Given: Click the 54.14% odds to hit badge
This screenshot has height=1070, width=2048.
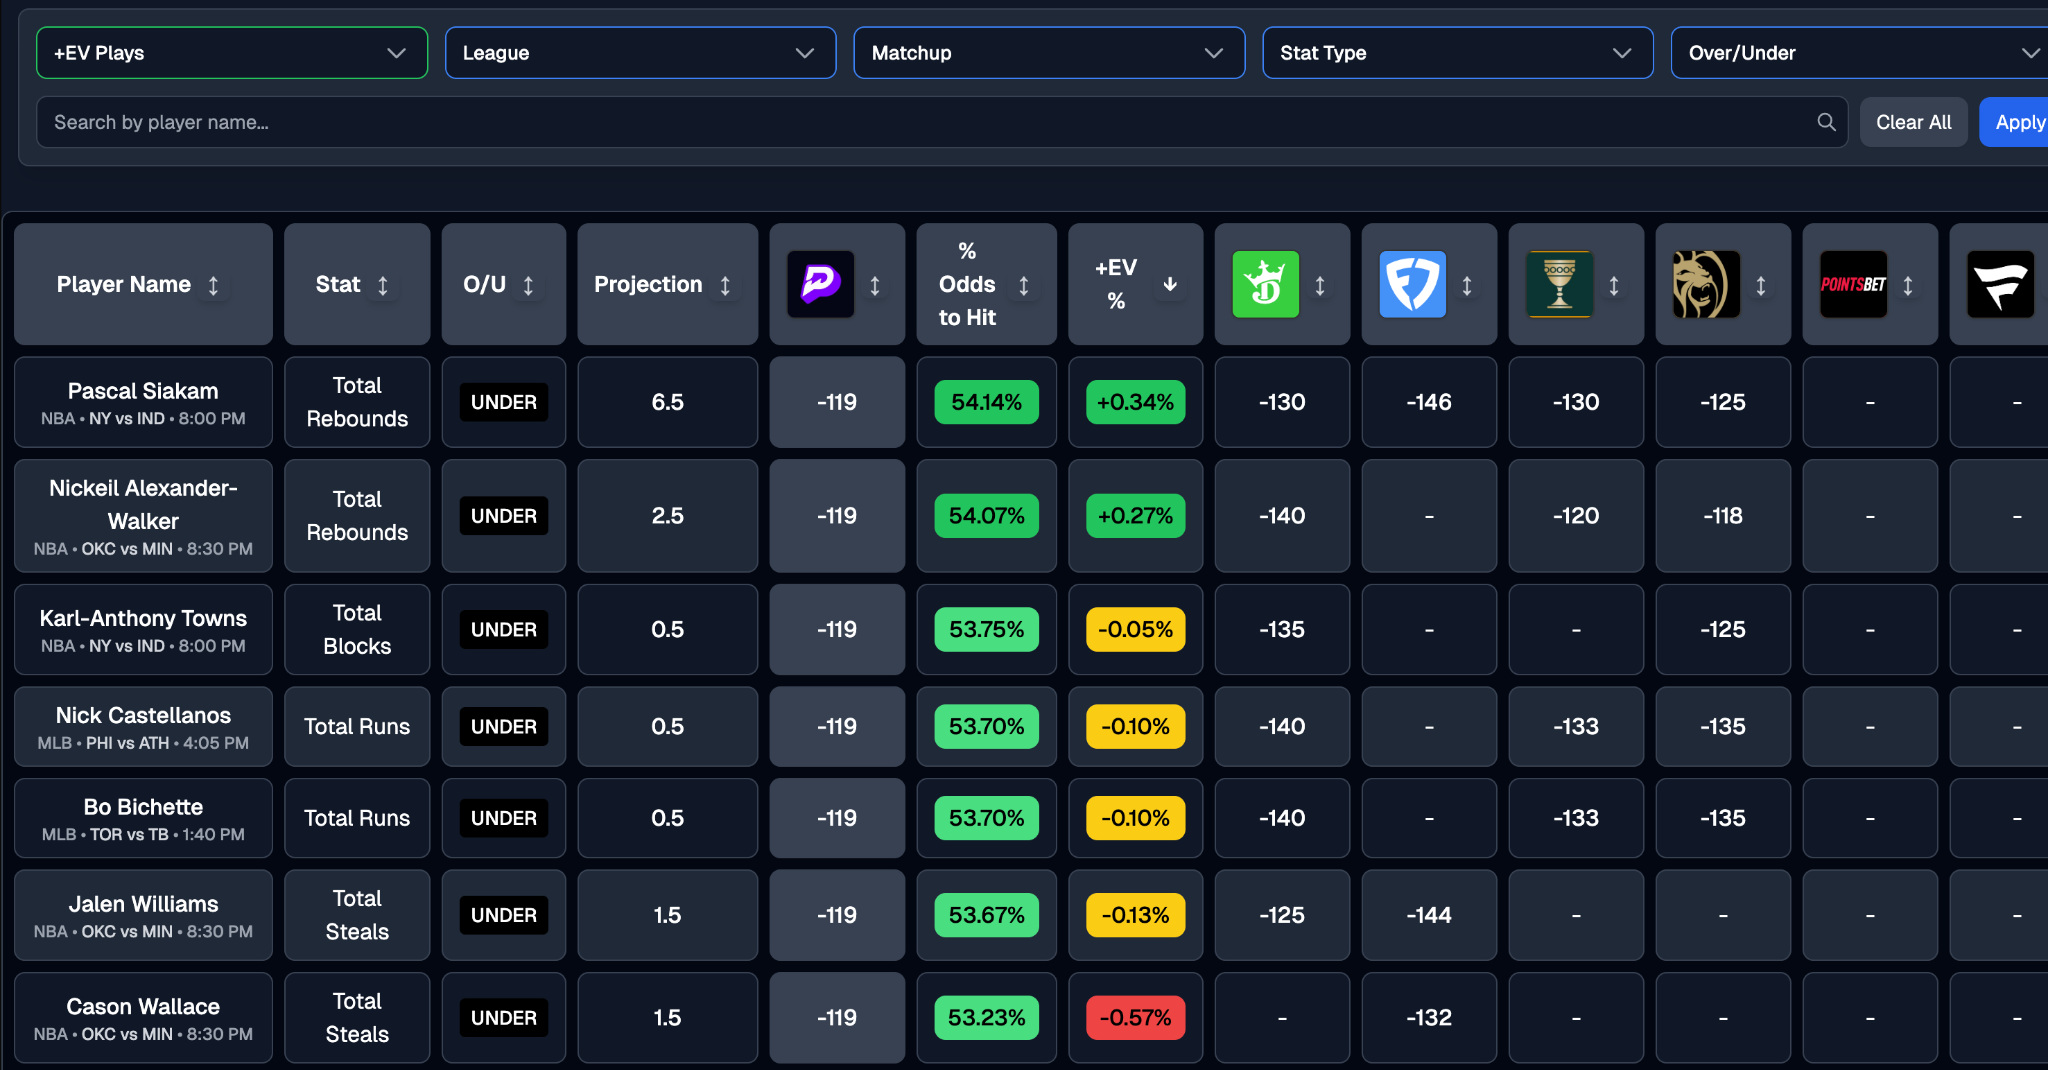Looking at the screenshot, I should click(x=987, y=402).
